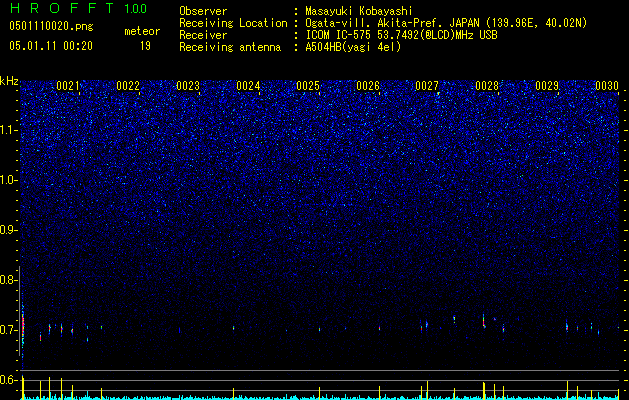Select the file name 0501110020.png
This screenshot has height=400, width=629.
(x=51, y=26)
